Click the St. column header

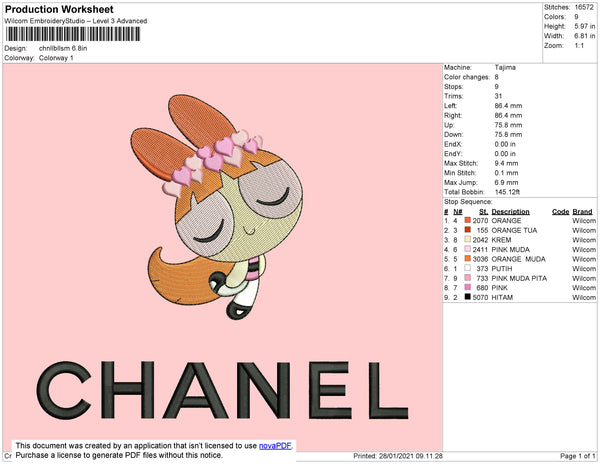[483, 212]
